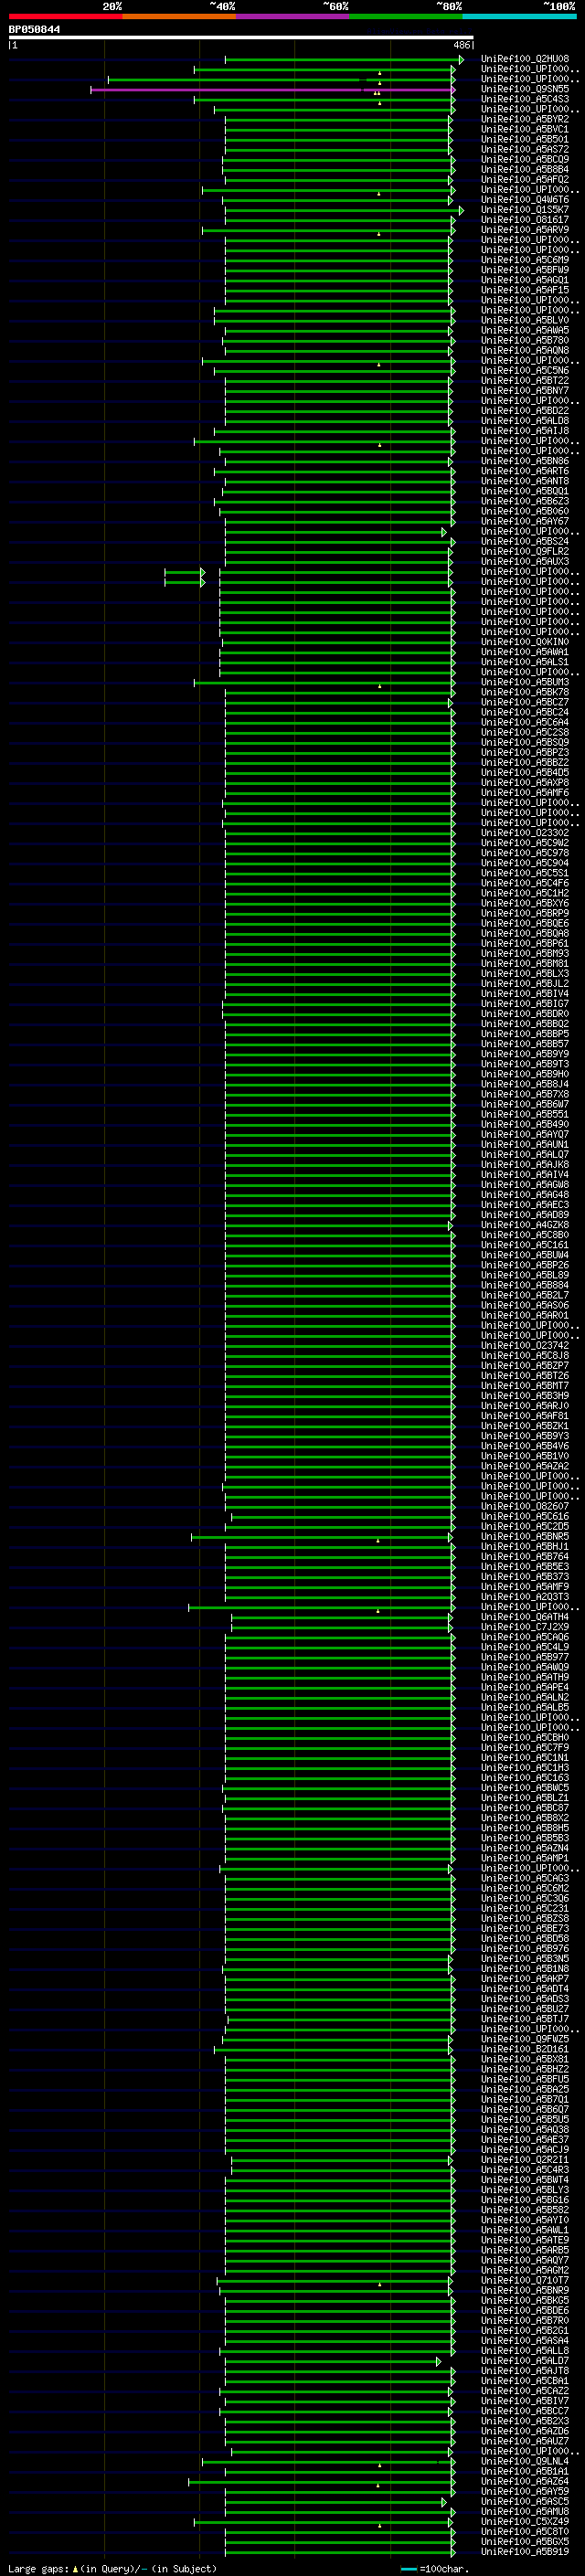This screenshot has width=585, height=2576.
Task: Click the orange segment of the identity legend
Action: [x=179, y=16]
